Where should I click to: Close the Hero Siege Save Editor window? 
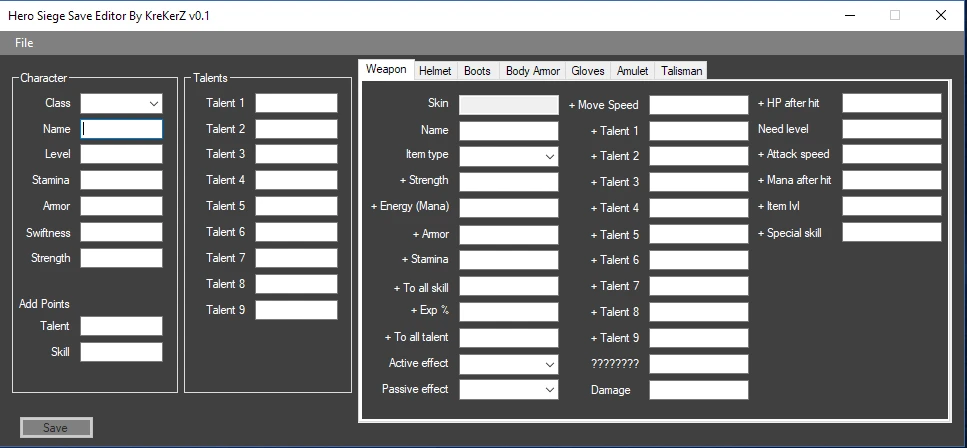(941, 15)
